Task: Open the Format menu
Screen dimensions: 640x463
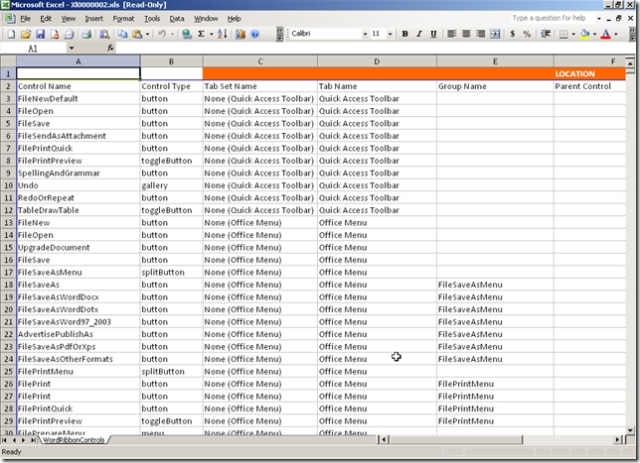Action: click(123, 18)
